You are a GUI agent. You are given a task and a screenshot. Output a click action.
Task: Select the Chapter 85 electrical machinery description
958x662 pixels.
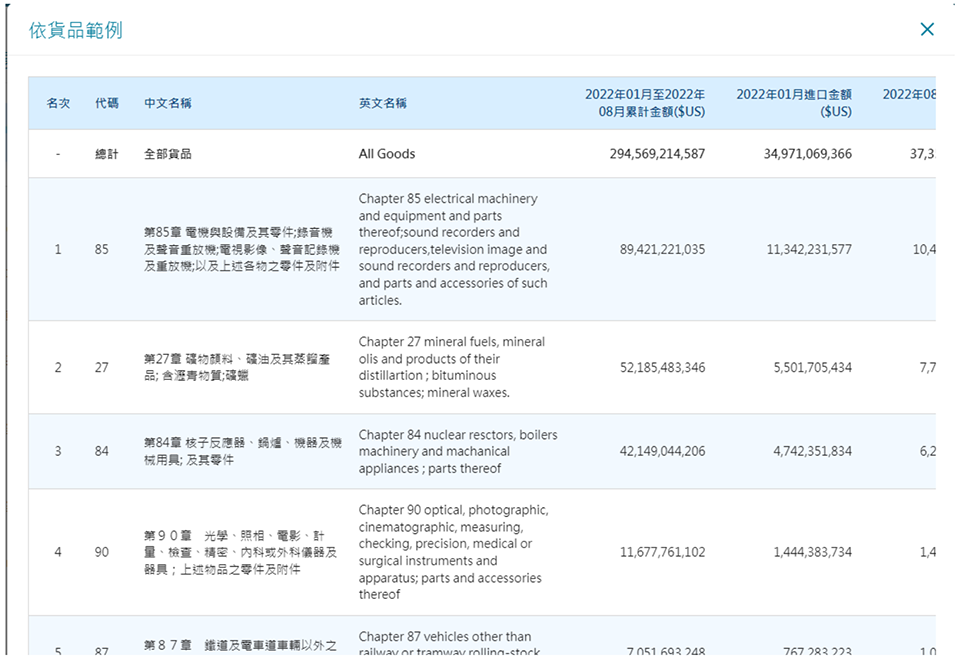click(454, 250)
